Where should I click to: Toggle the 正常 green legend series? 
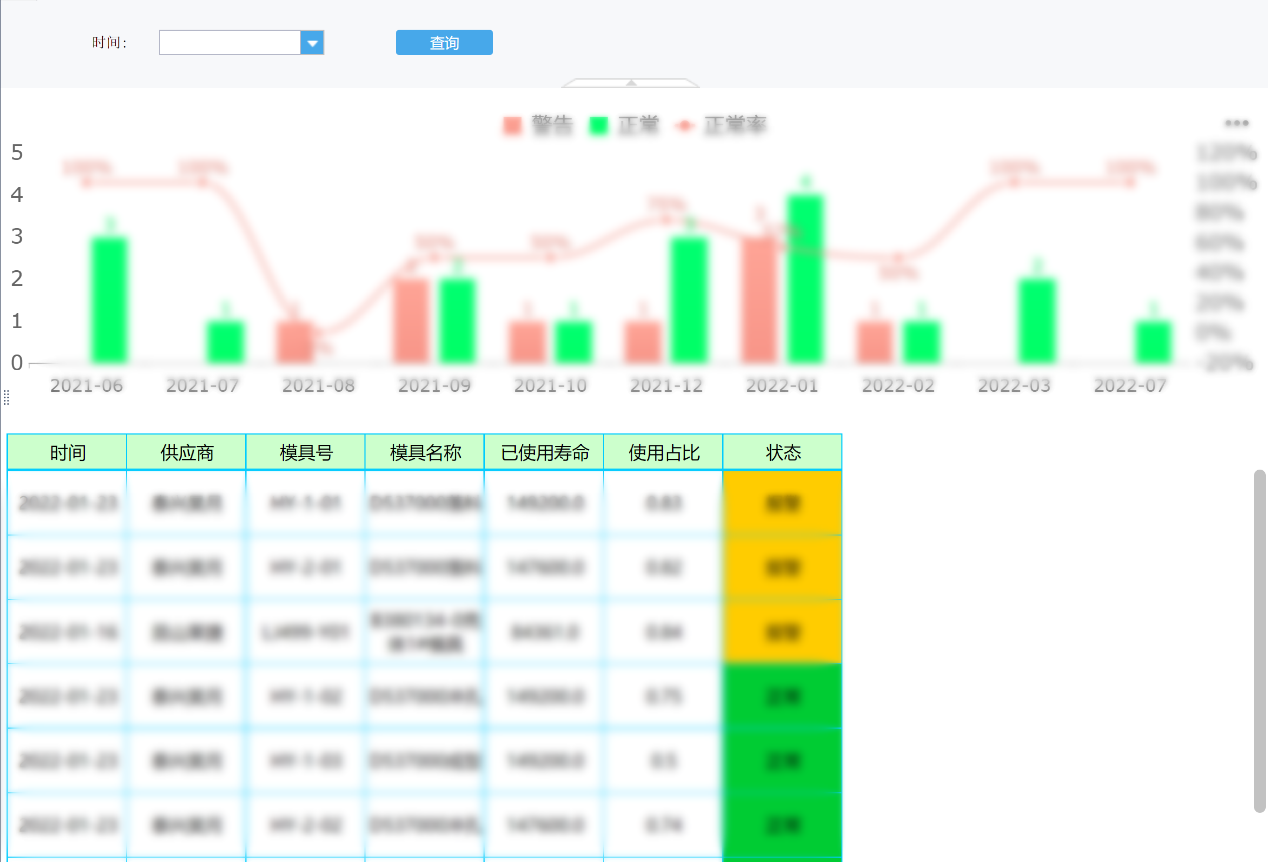(x=624, y=126)
